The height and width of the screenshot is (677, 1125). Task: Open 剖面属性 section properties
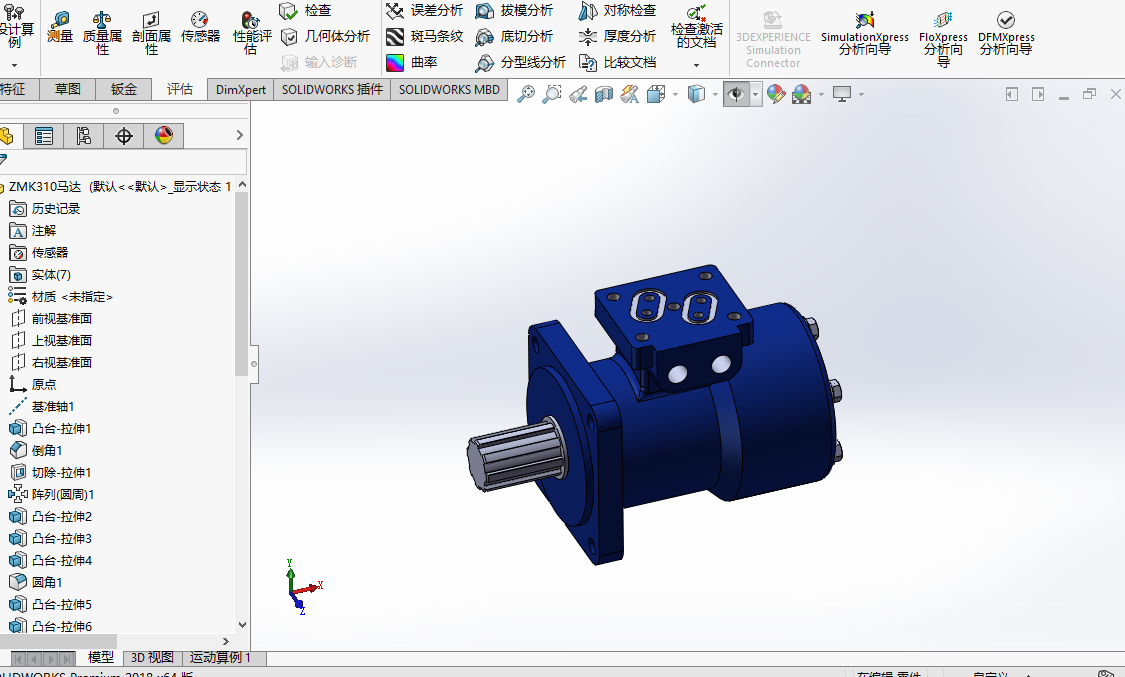151,33
